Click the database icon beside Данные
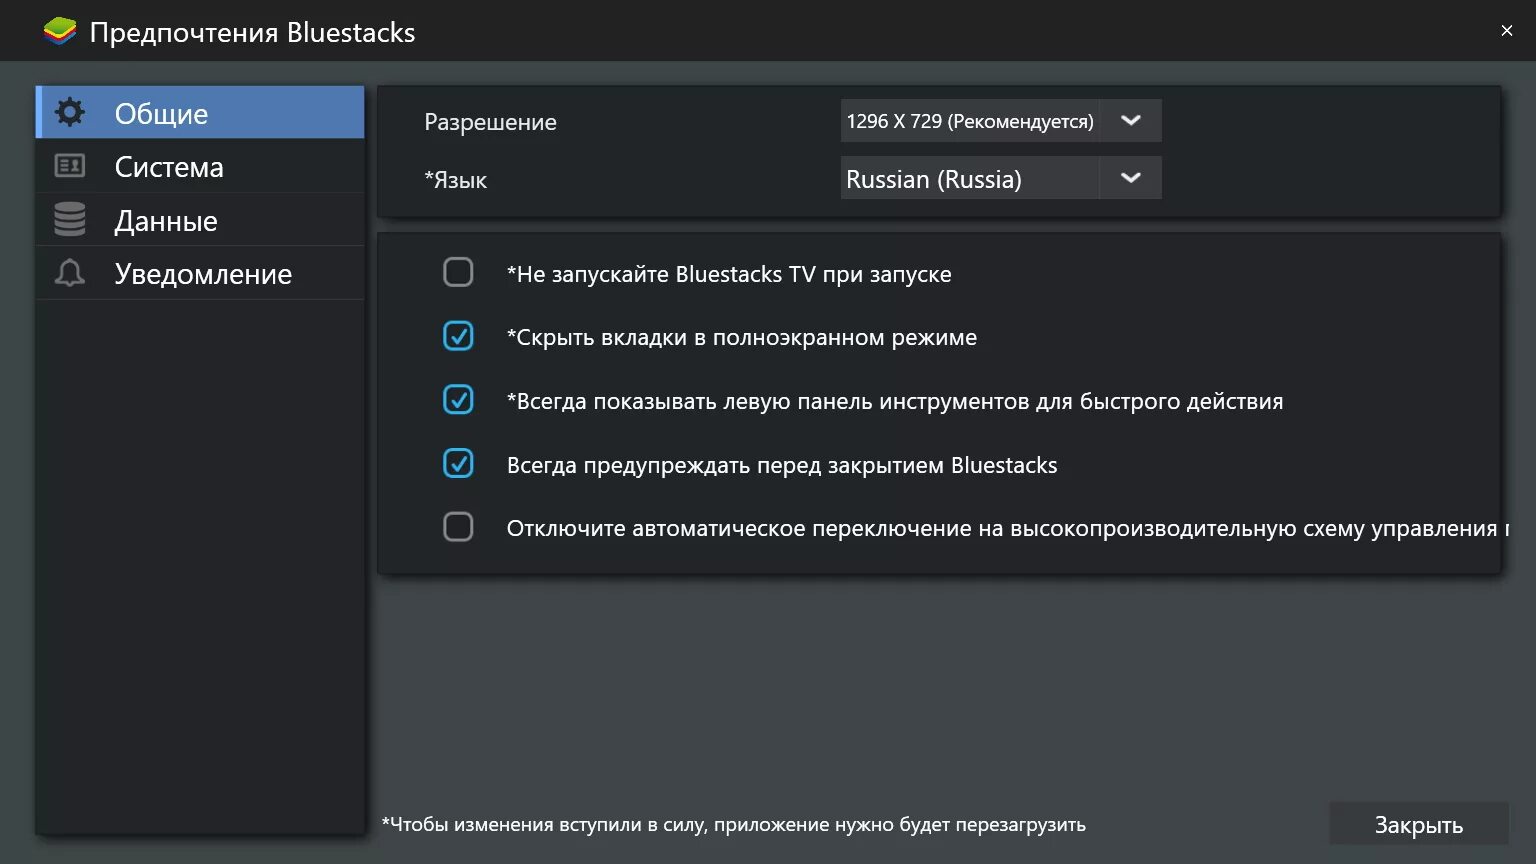 click(70, 220)
